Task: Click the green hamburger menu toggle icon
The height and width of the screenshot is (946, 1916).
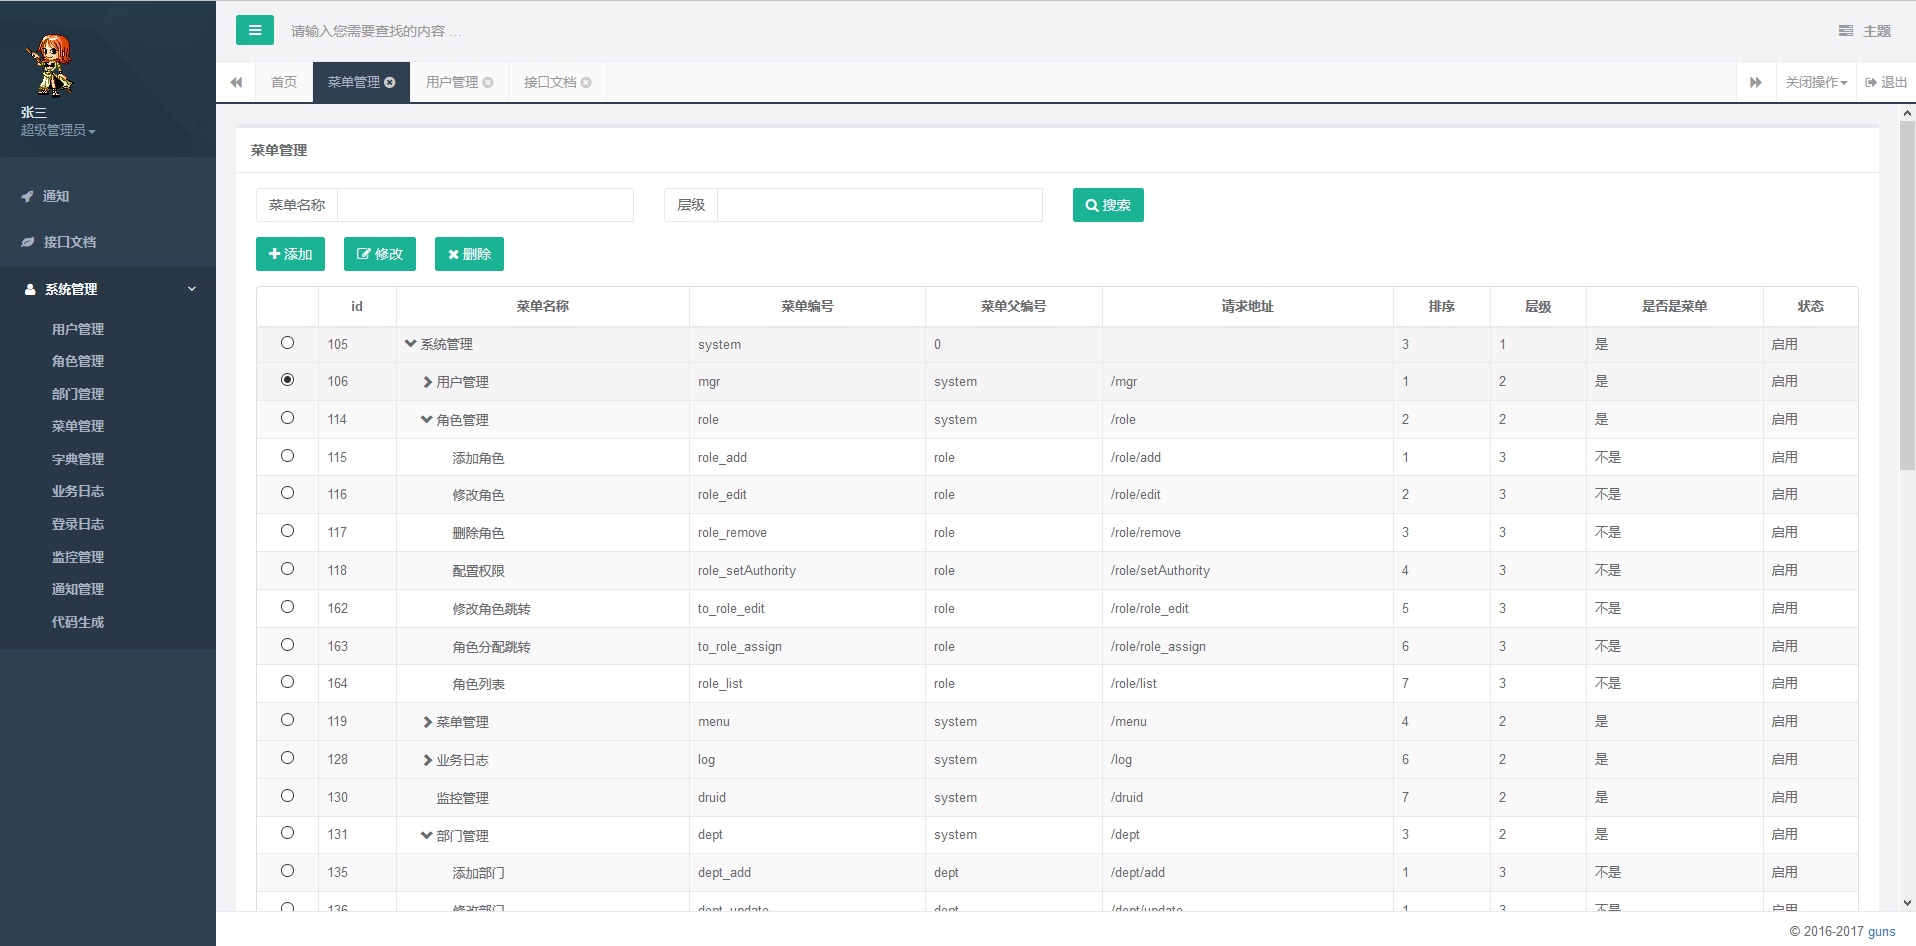Action: [255, 30]
